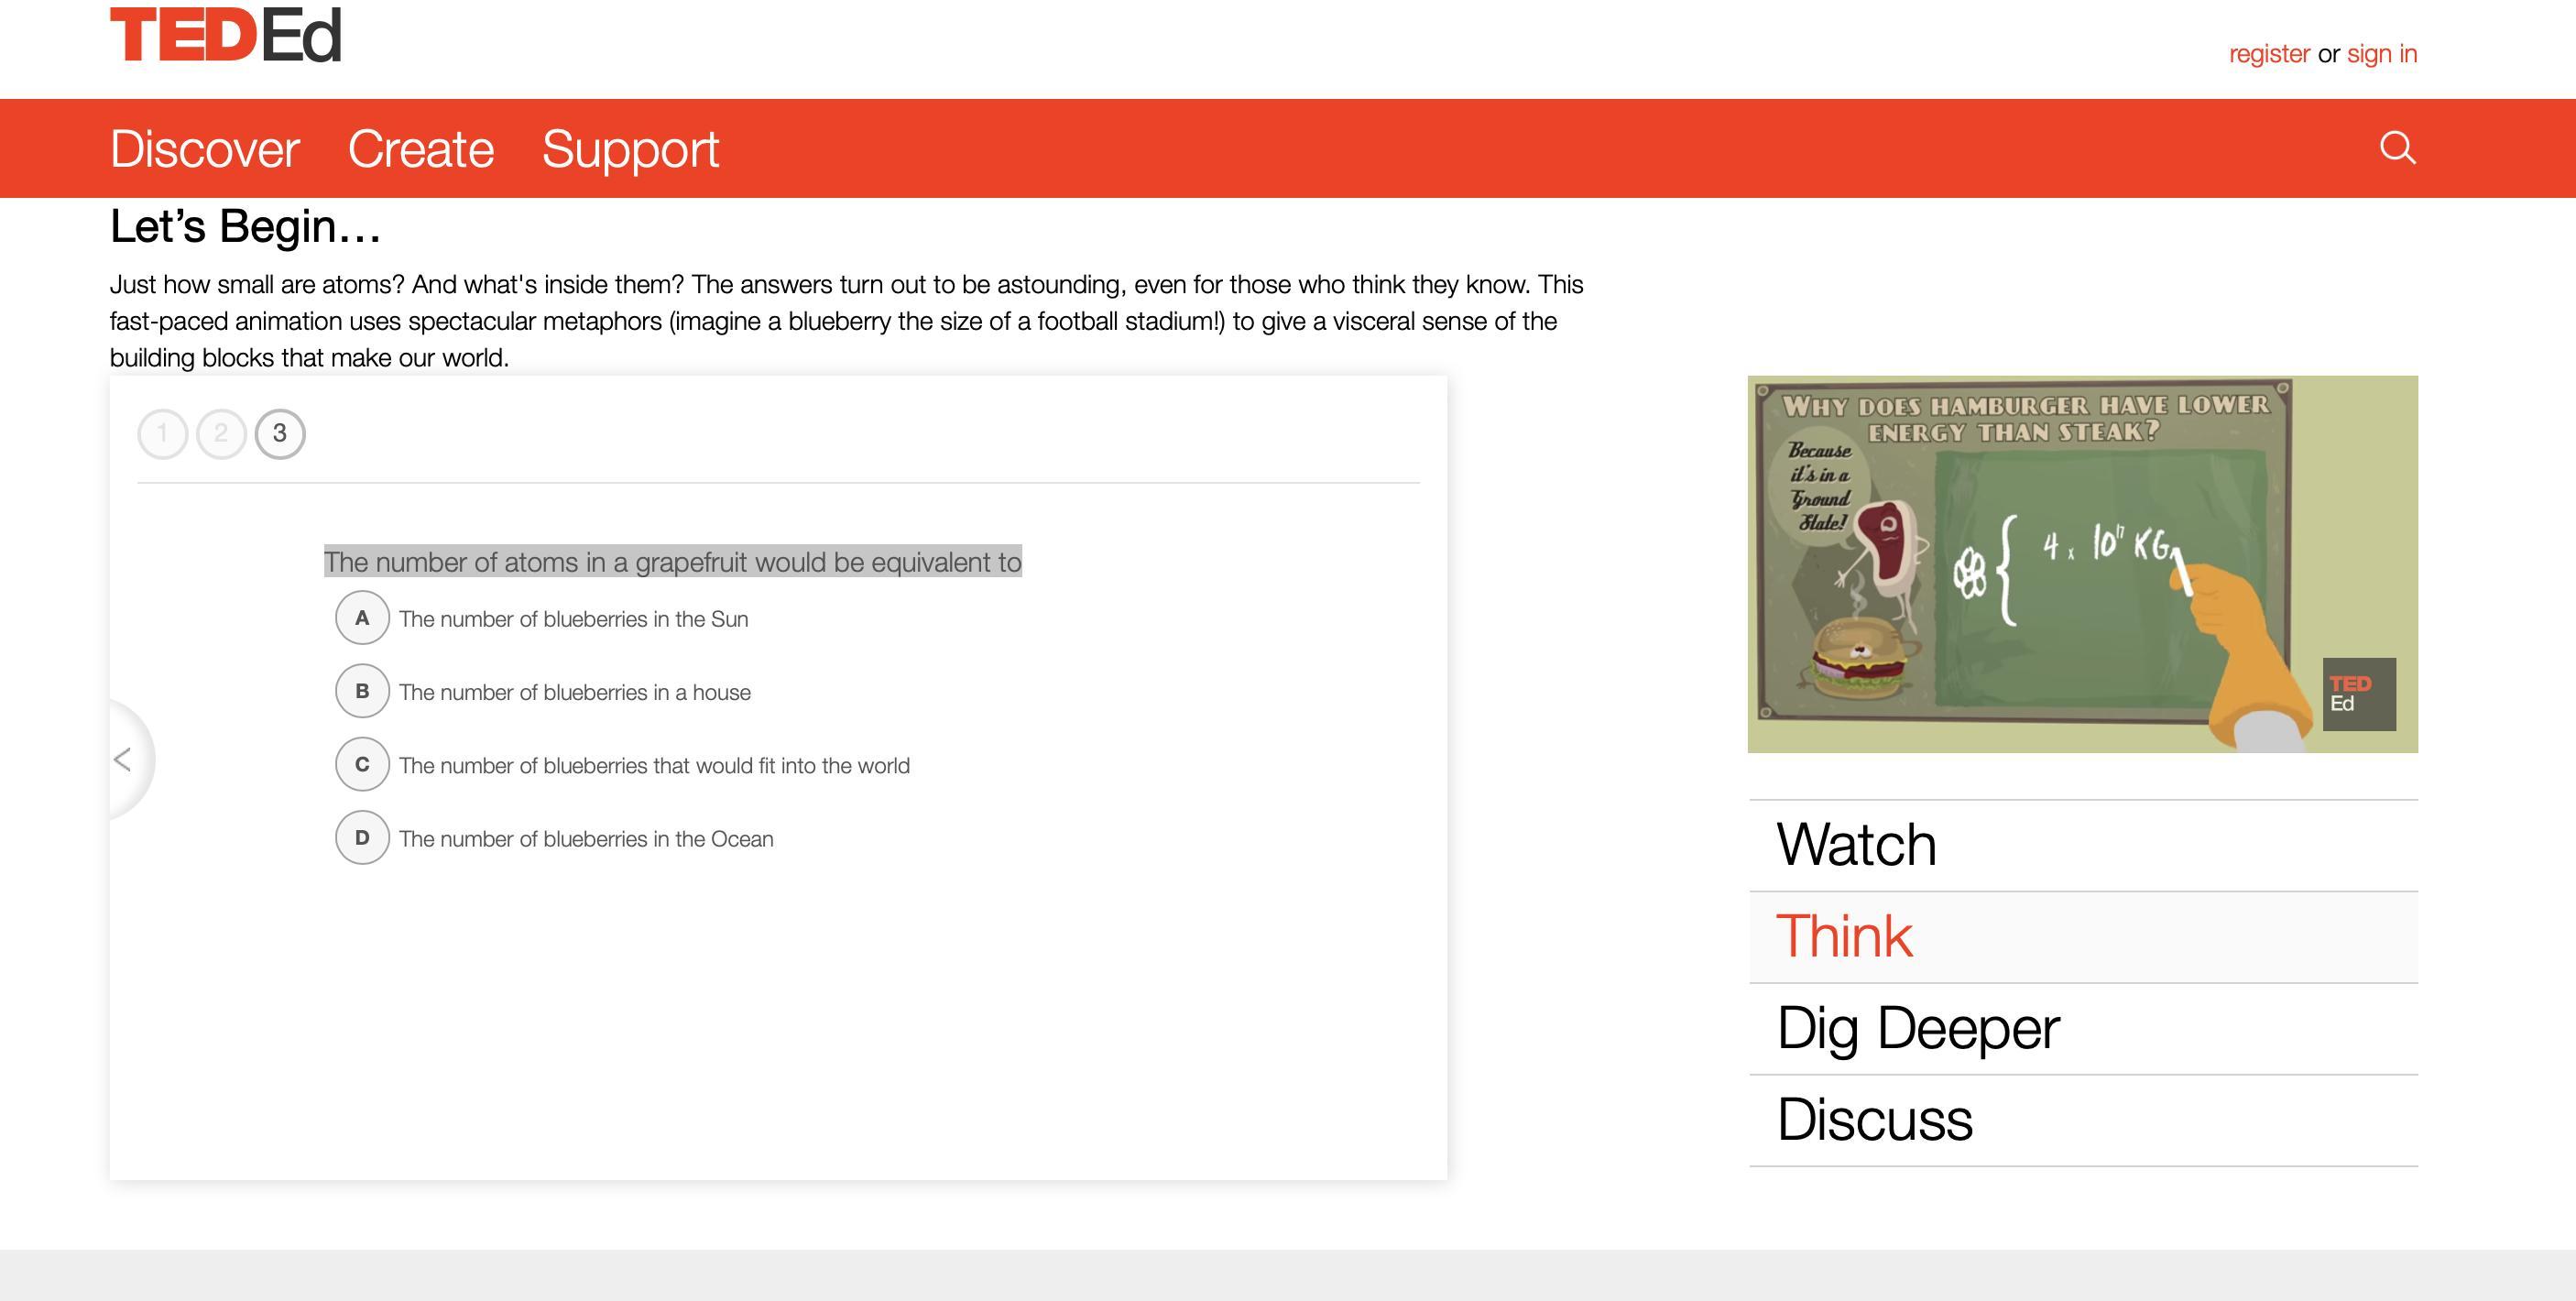Switch to the Think section
This screenshot has width=2576, height=1301.
coord(1844,937)
